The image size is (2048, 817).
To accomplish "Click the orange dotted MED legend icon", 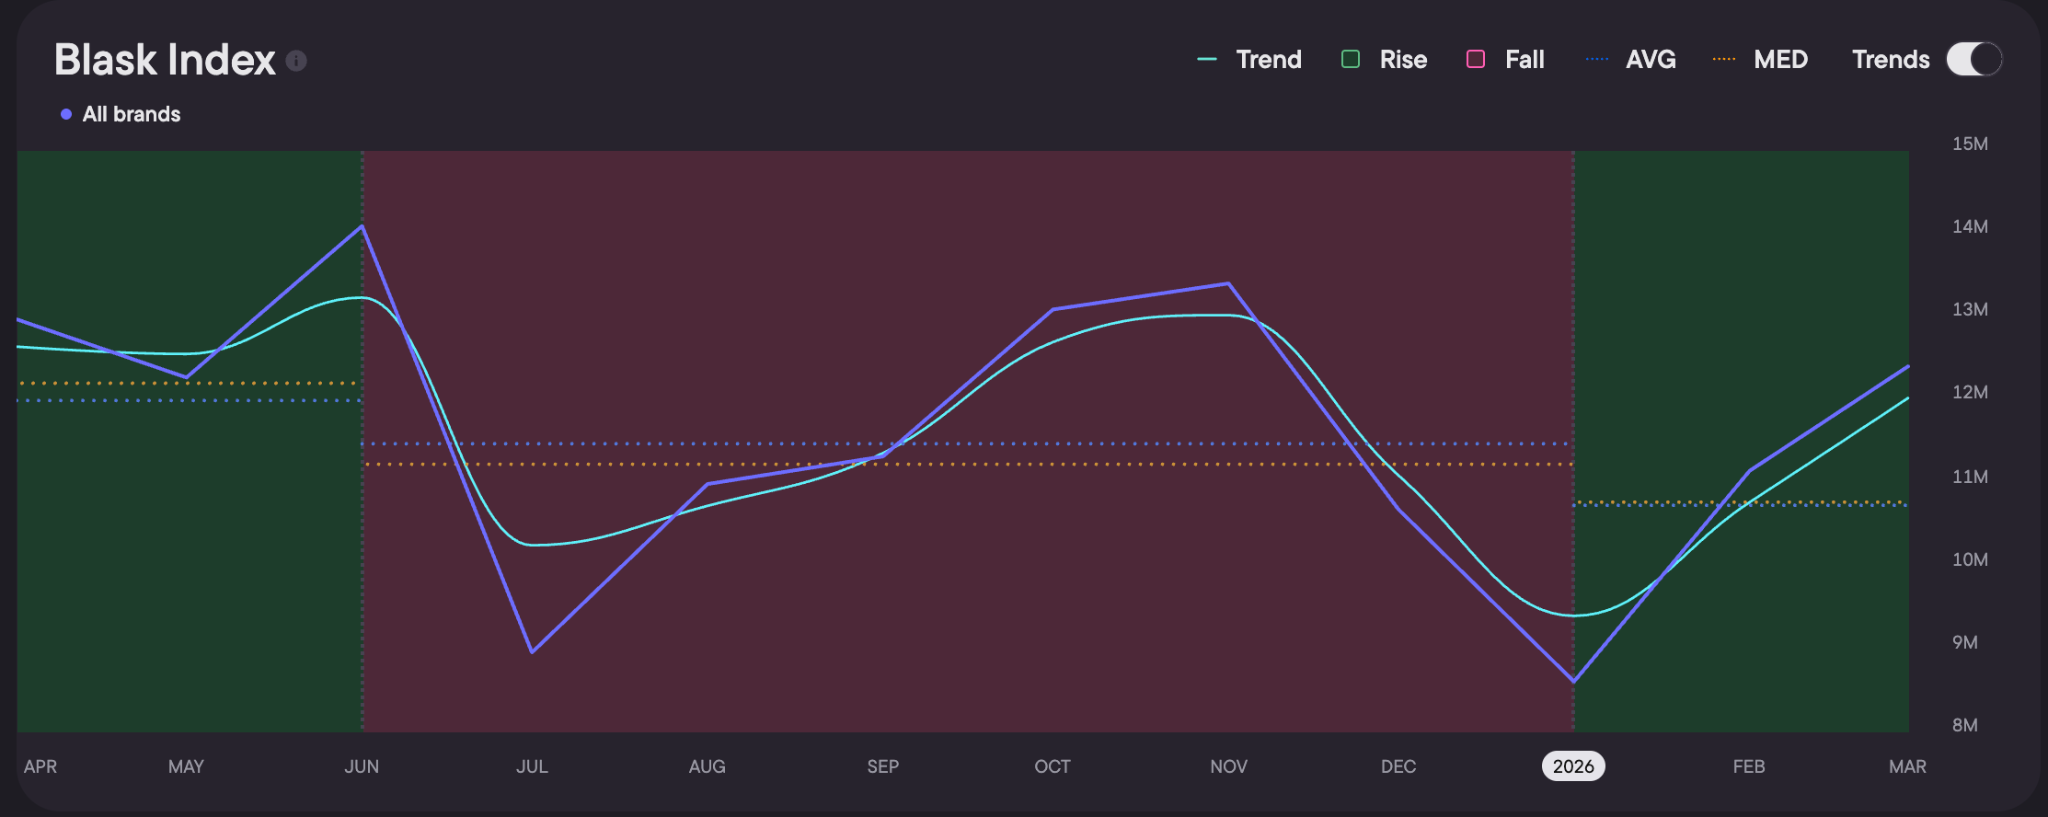I will 1724,59.
